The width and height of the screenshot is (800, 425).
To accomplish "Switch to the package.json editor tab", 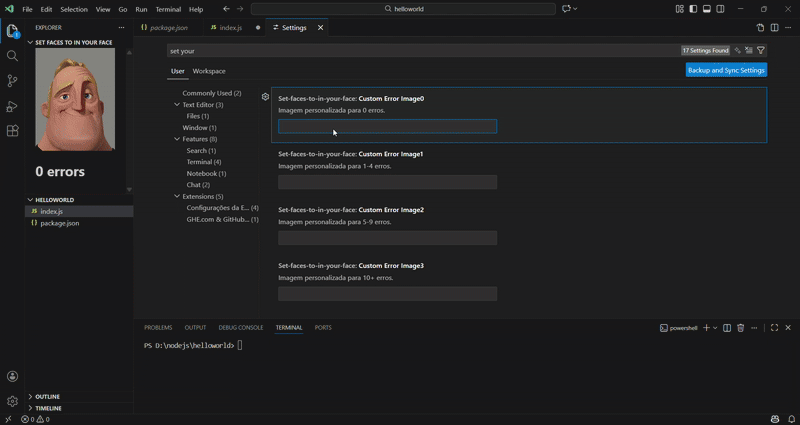I will (169, 28).
